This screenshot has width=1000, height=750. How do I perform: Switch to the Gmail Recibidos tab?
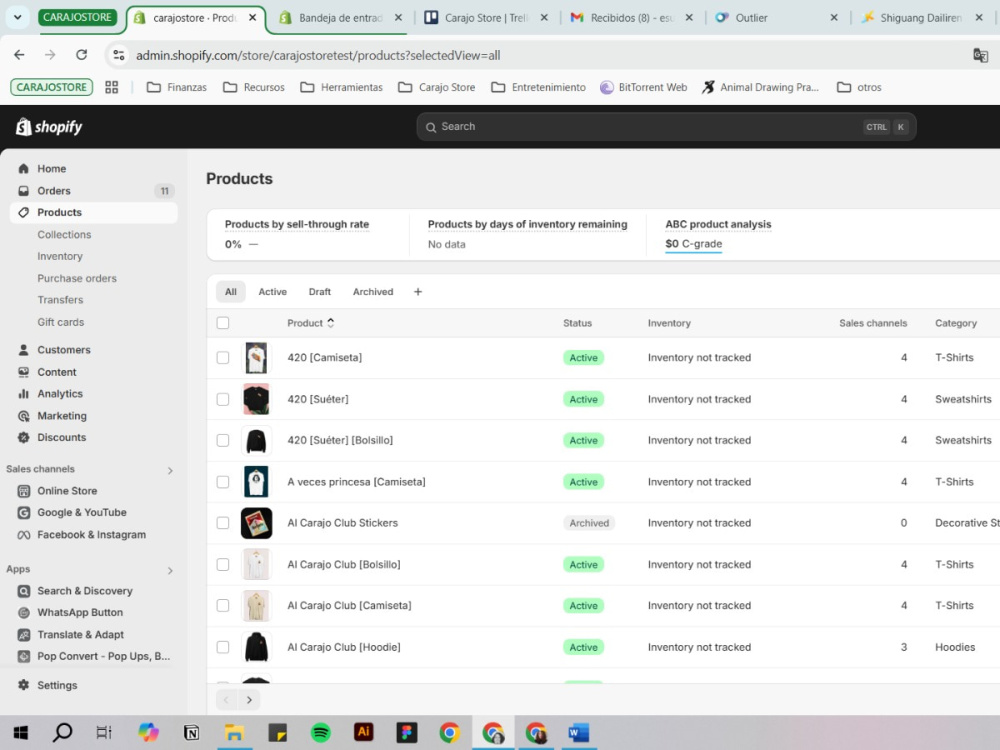(631, 18)
